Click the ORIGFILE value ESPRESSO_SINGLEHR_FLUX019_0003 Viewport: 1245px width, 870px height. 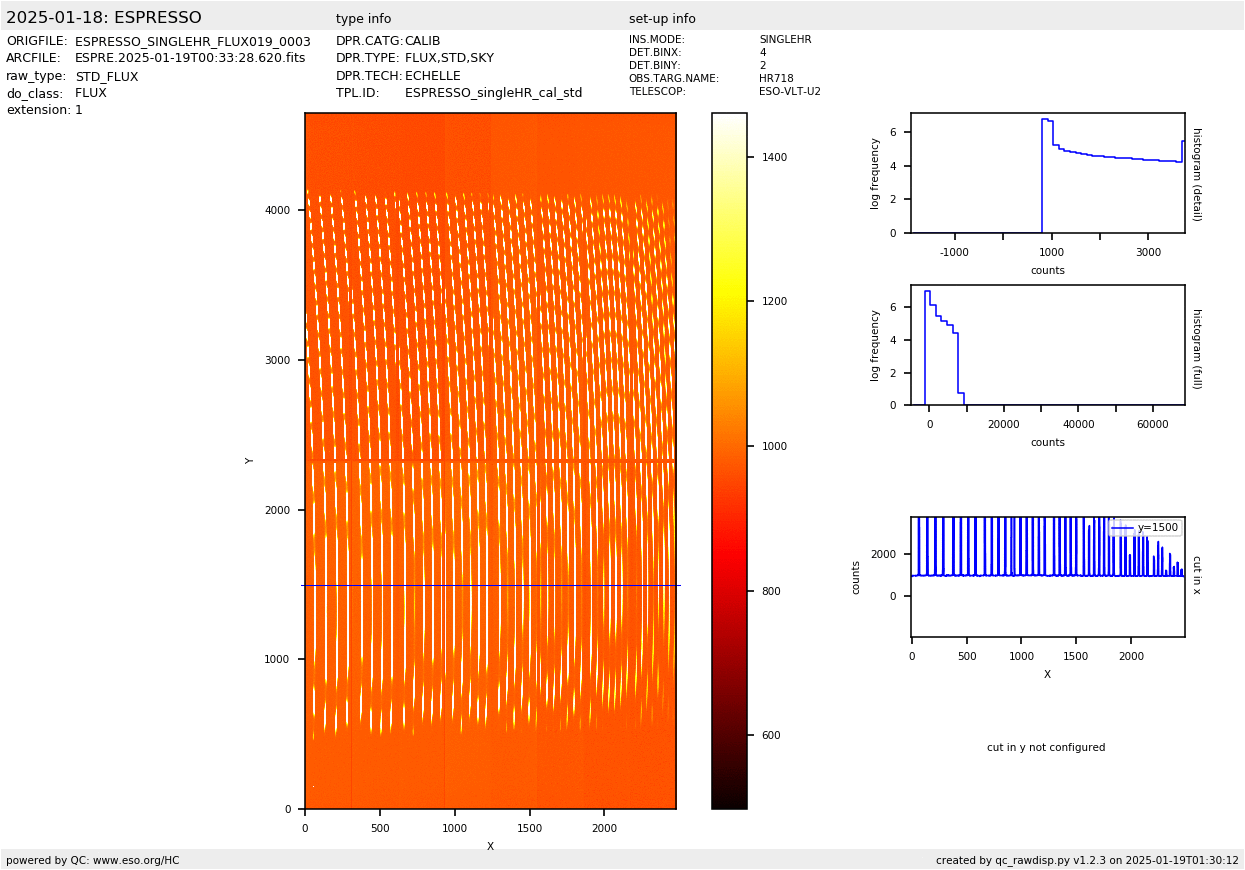click(192, 42)
